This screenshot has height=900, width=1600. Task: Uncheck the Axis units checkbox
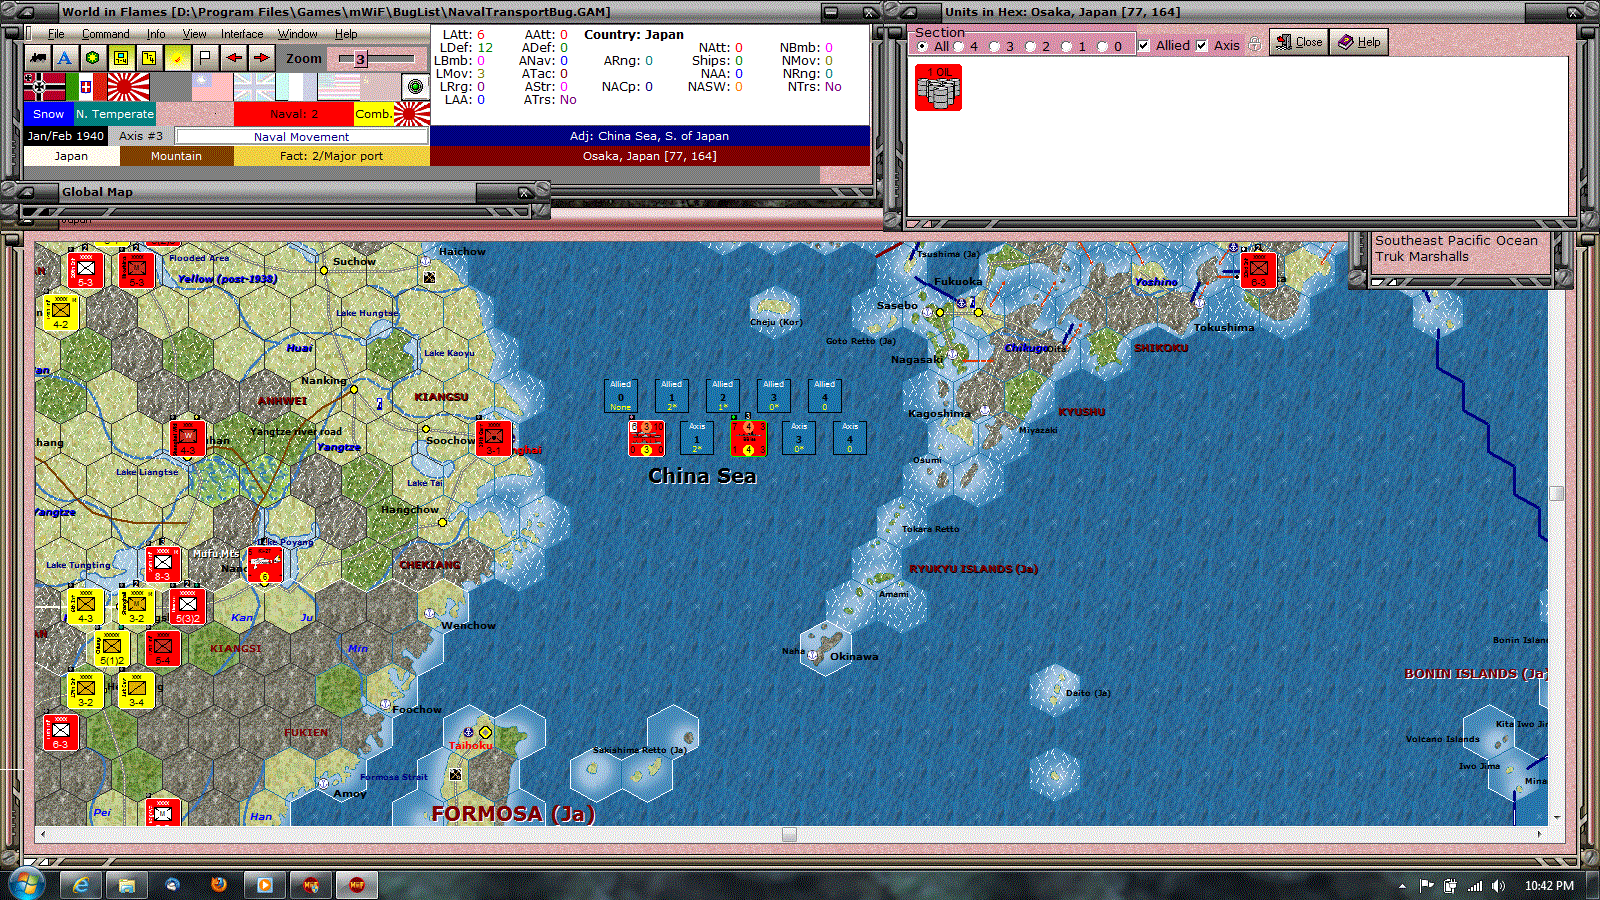tap(1201, 44)
